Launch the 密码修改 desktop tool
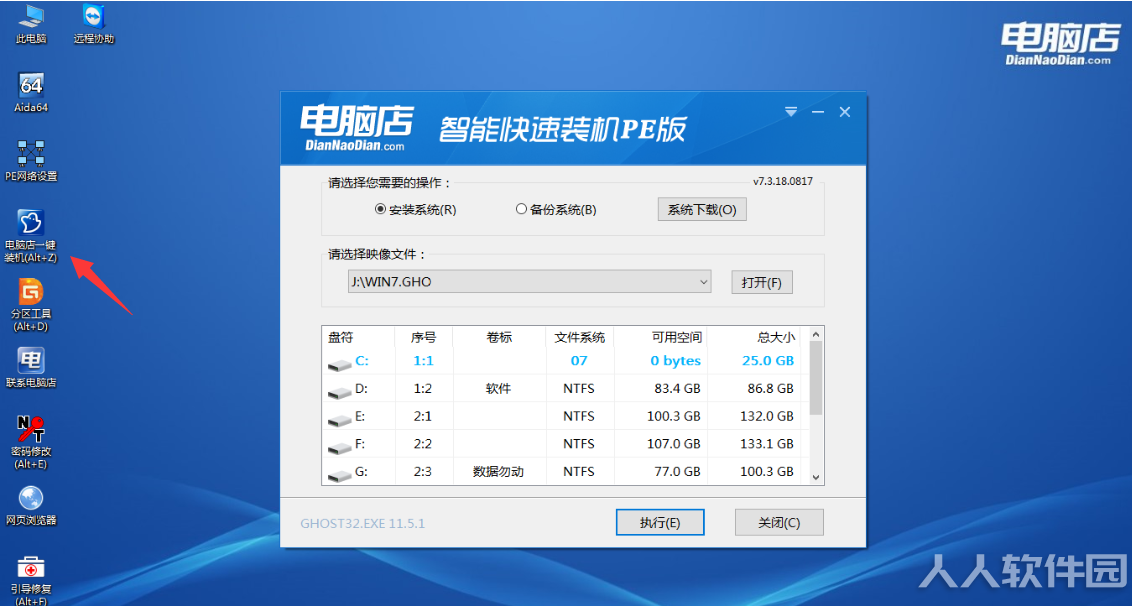 click(x=31, y=442)
